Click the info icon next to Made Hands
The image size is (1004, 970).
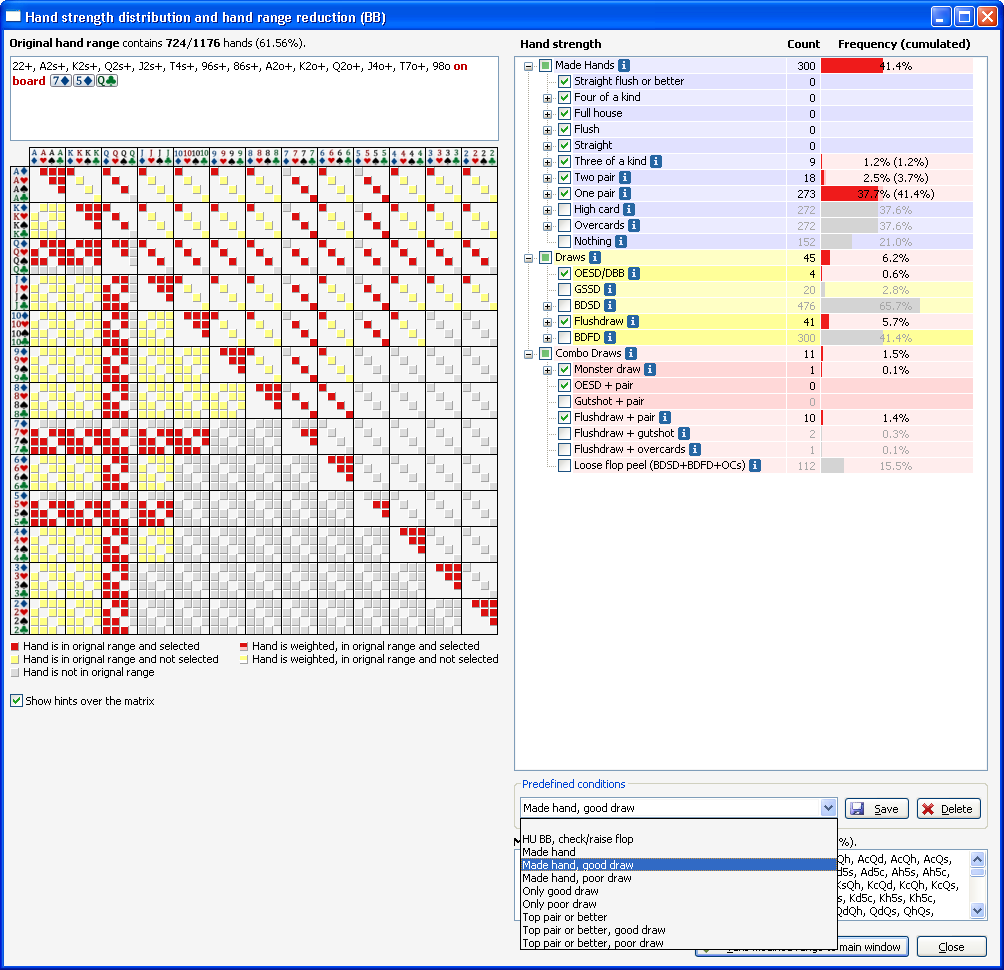pos(623,65)
